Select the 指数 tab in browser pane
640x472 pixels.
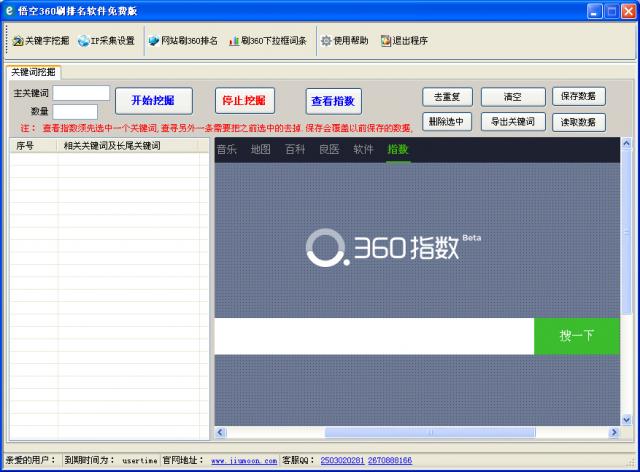pyautogui.click(x=398, y=149)
